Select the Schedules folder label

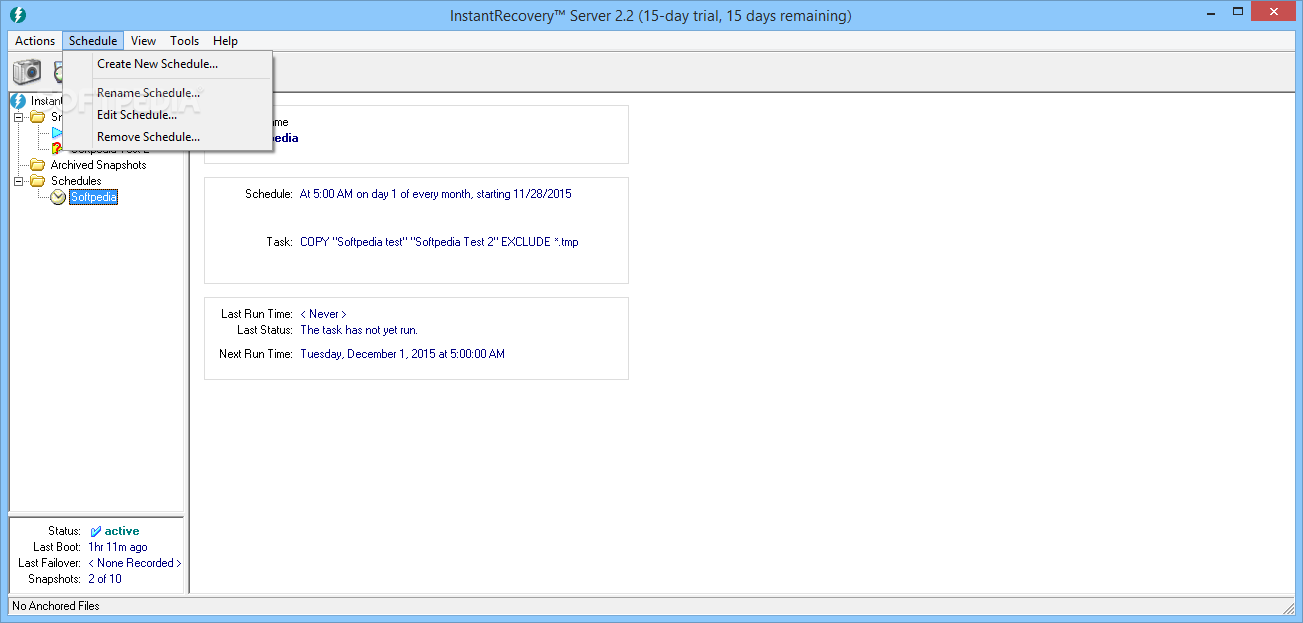76,181
